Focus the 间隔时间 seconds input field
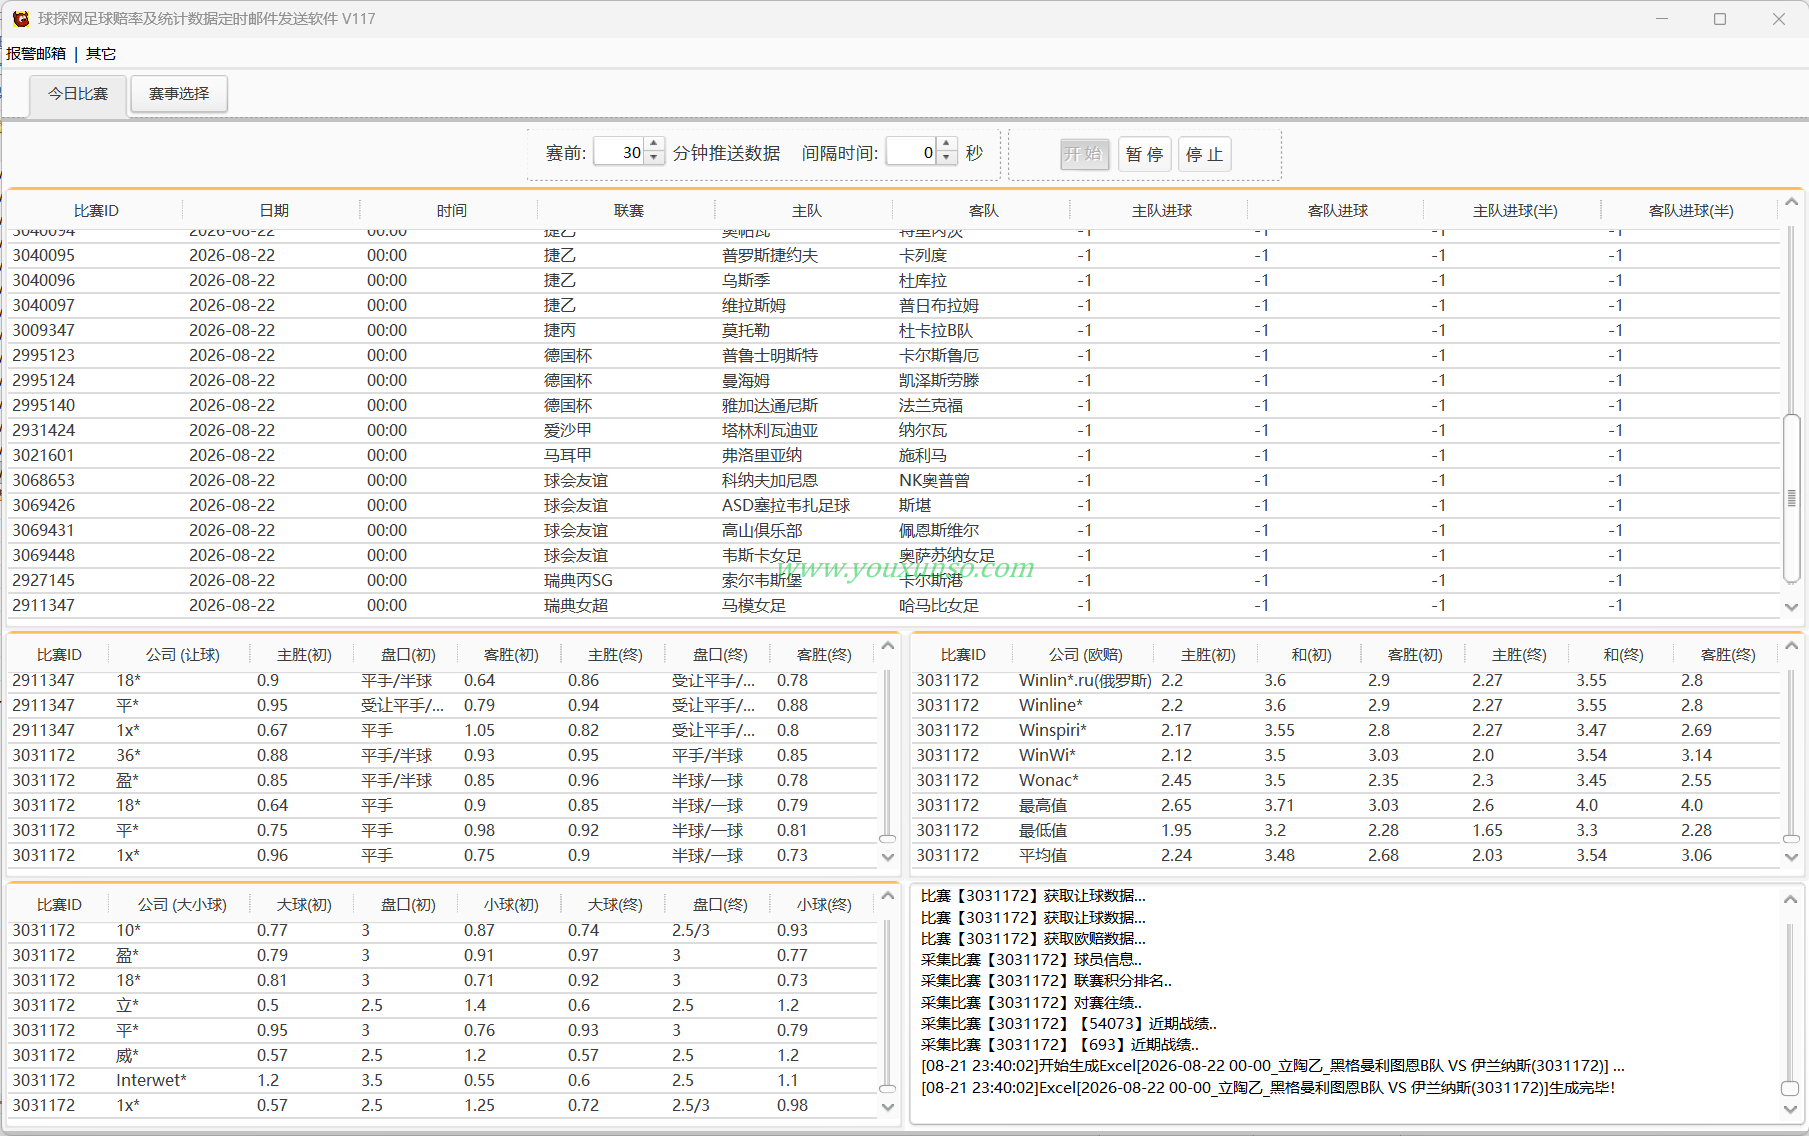Viewport: 1809px width, 1136px height. (912, 152)
